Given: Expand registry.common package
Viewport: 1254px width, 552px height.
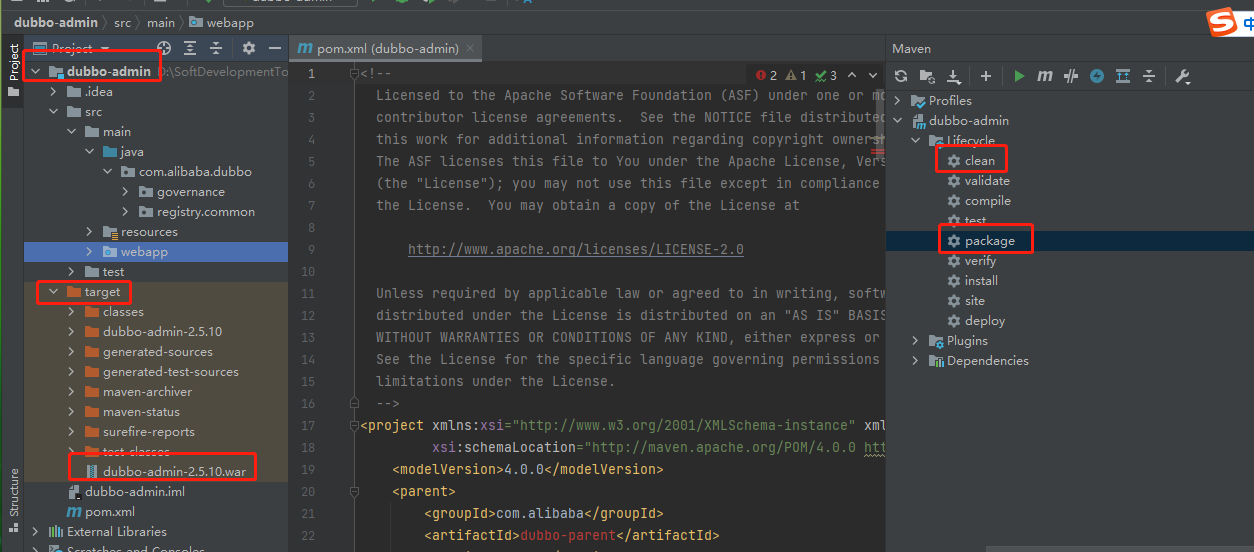Looking at the screenshot, I should 126,211.
